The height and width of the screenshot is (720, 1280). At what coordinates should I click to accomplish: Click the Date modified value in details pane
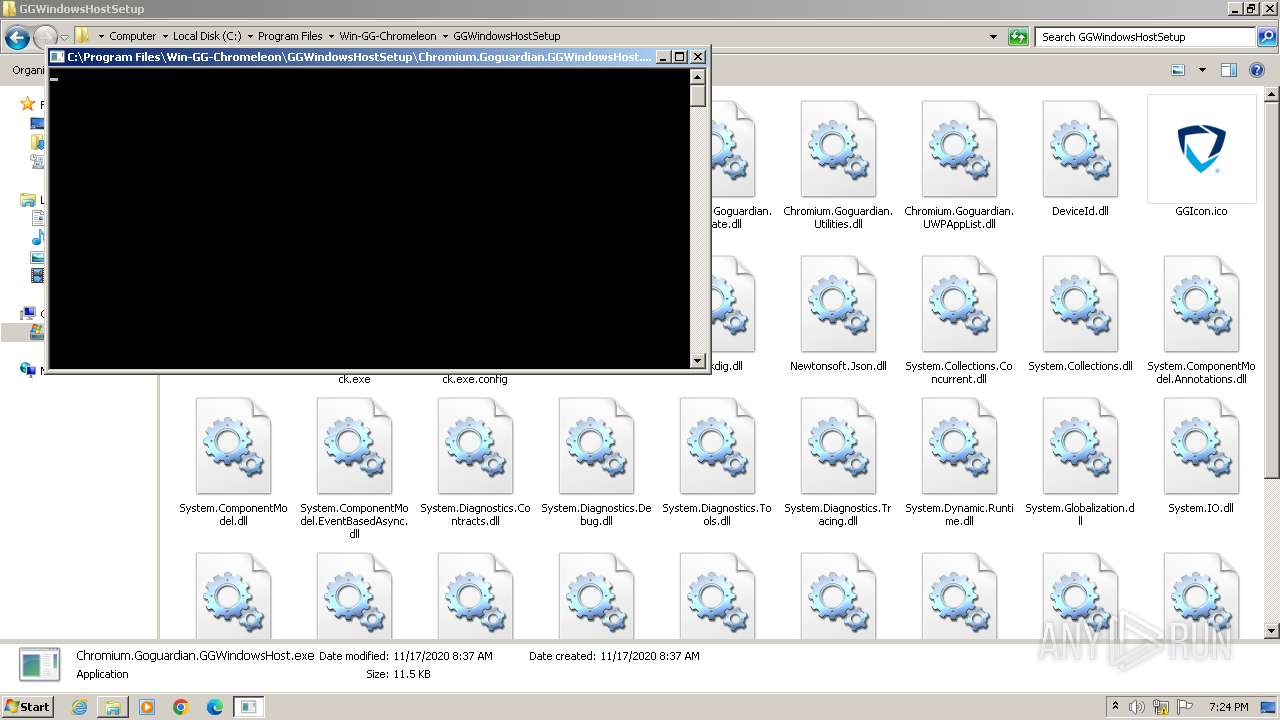(x=443, y=656)
